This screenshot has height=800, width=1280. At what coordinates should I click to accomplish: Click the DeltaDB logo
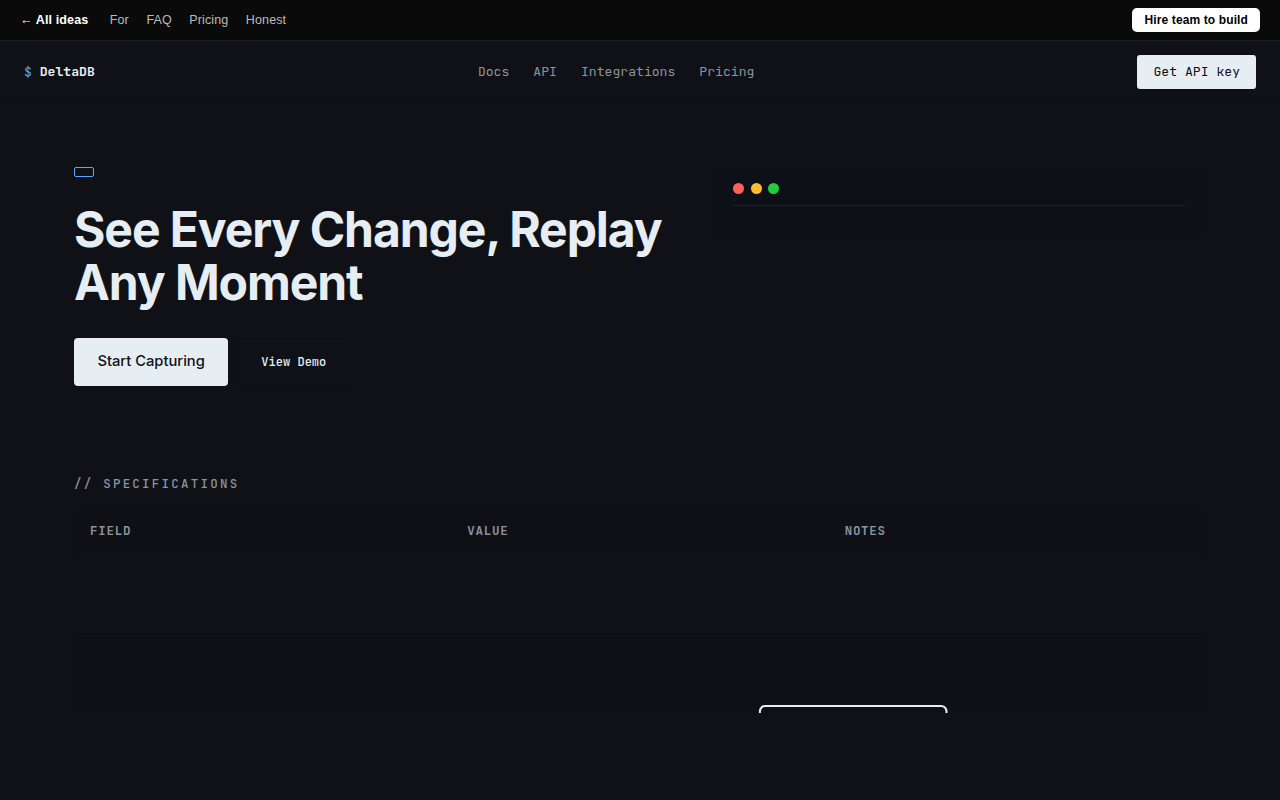[x=59, y=72]
